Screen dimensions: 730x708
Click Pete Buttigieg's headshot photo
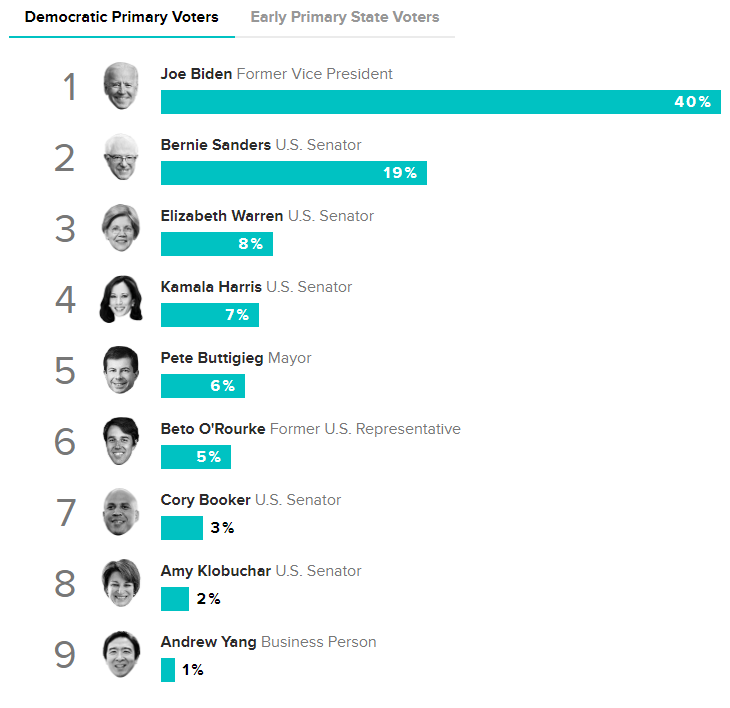tap(121, 370)
